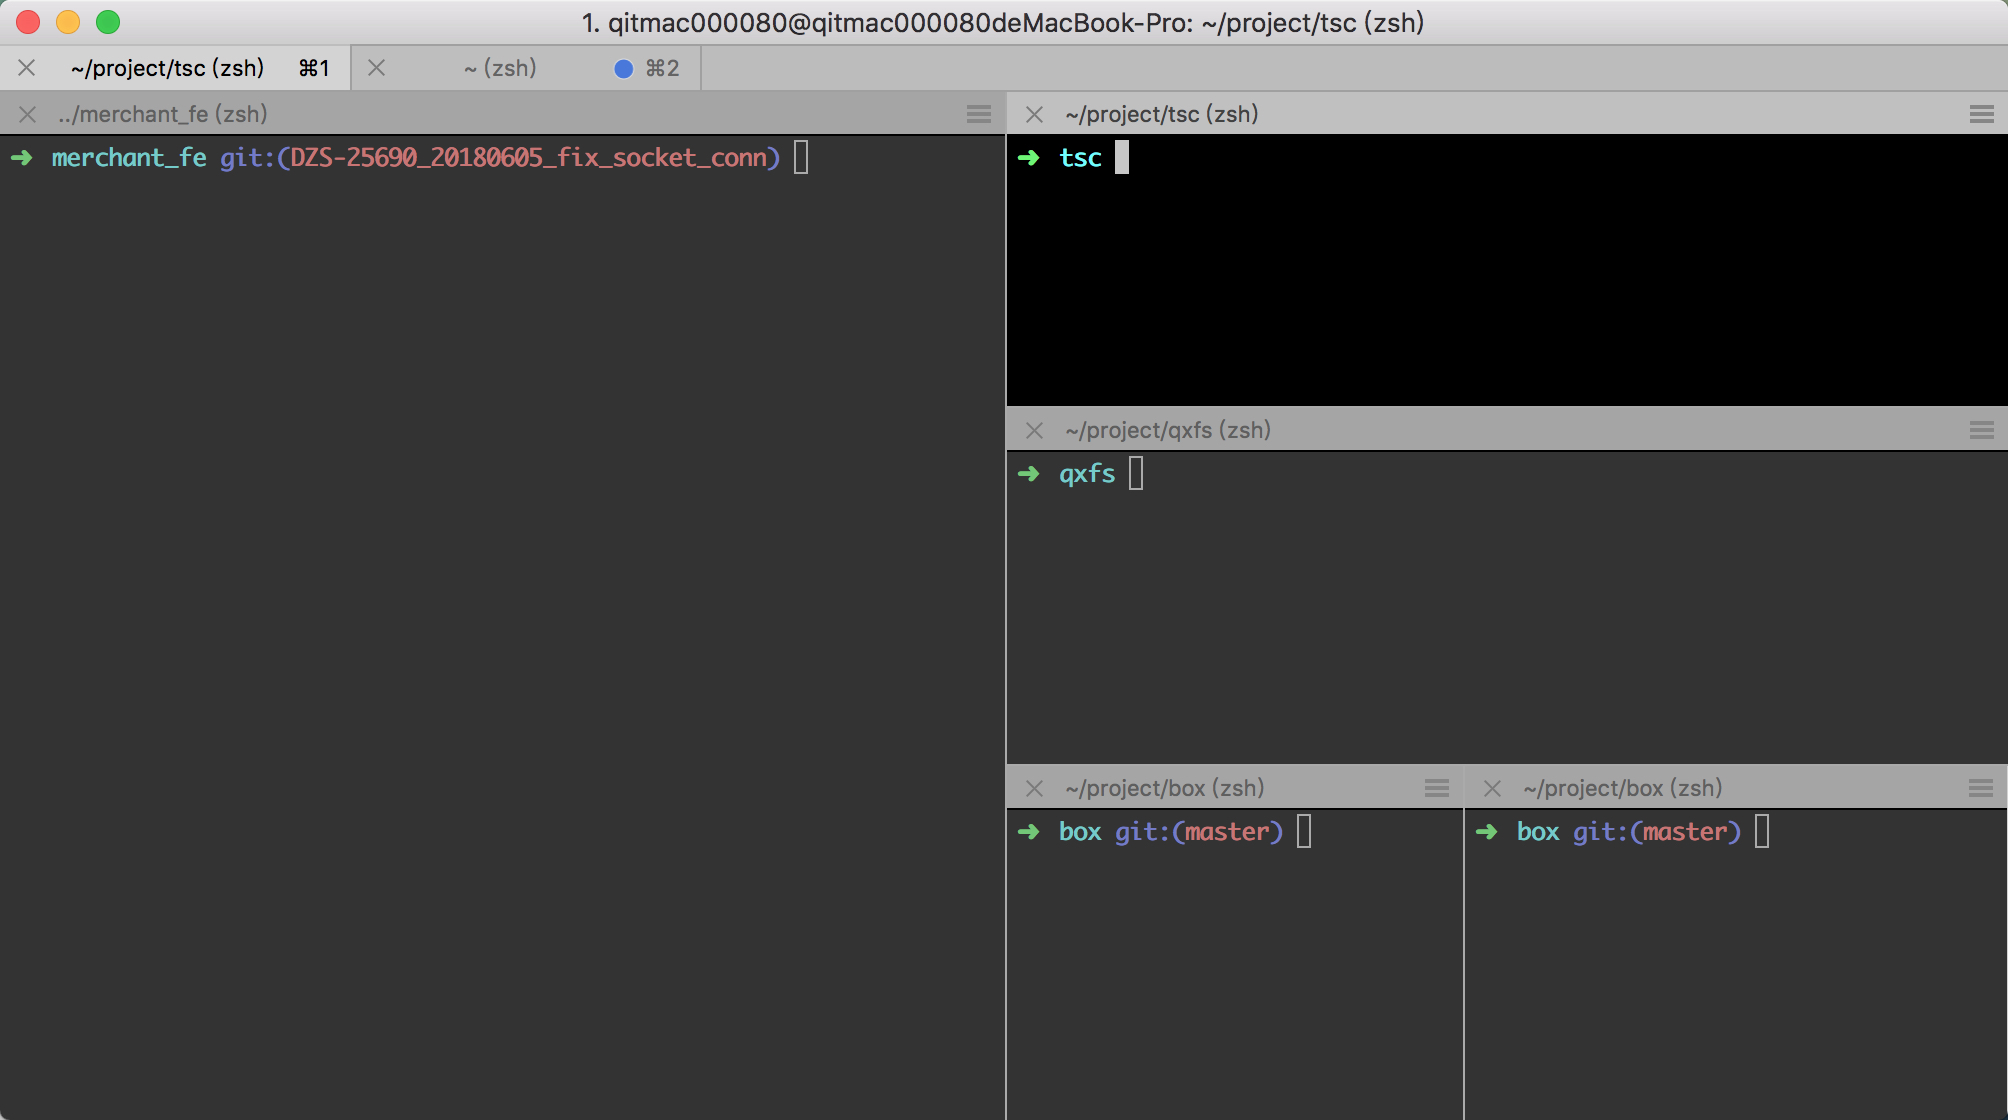Focus the merchant_fe terminal at its cursor
The image size is (2008, 1120).
(801, 157)
